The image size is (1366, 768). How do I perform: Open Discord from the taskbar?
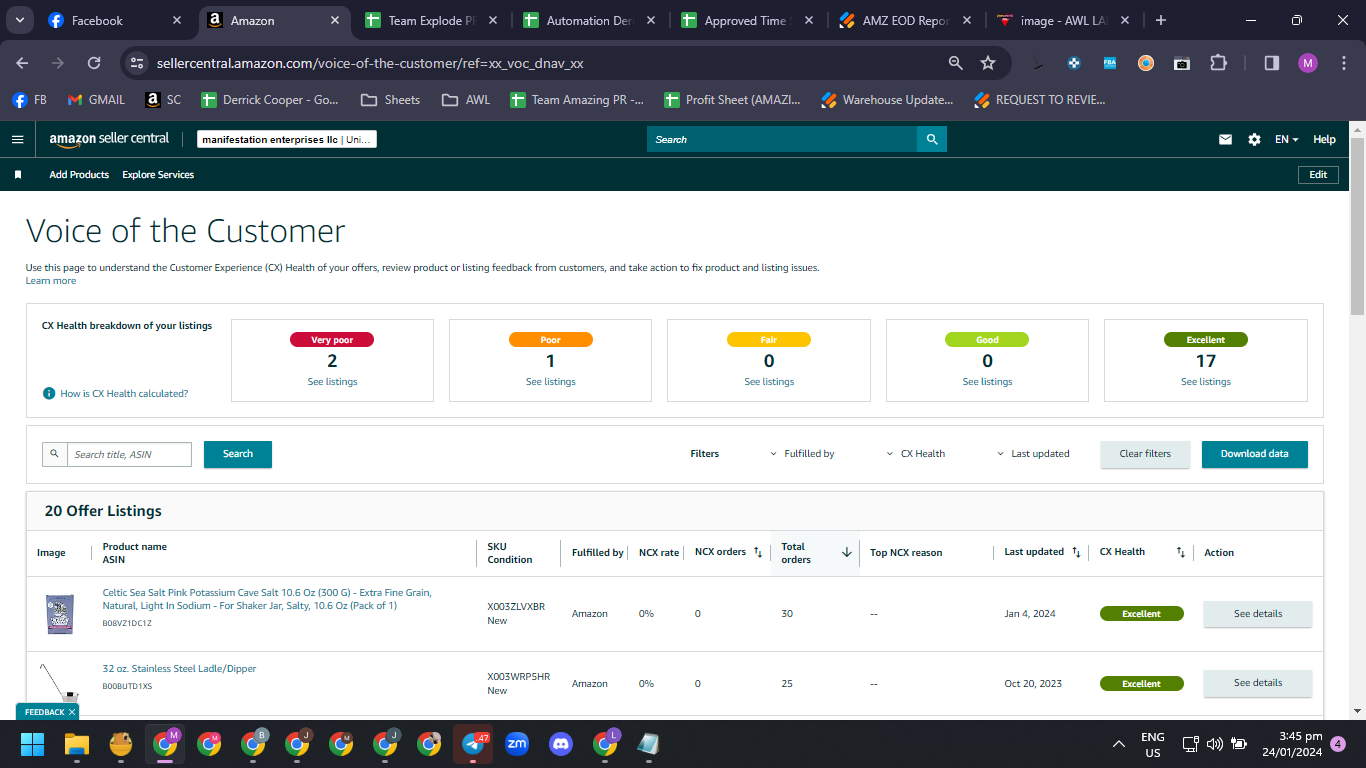click(x=561, y=744)
